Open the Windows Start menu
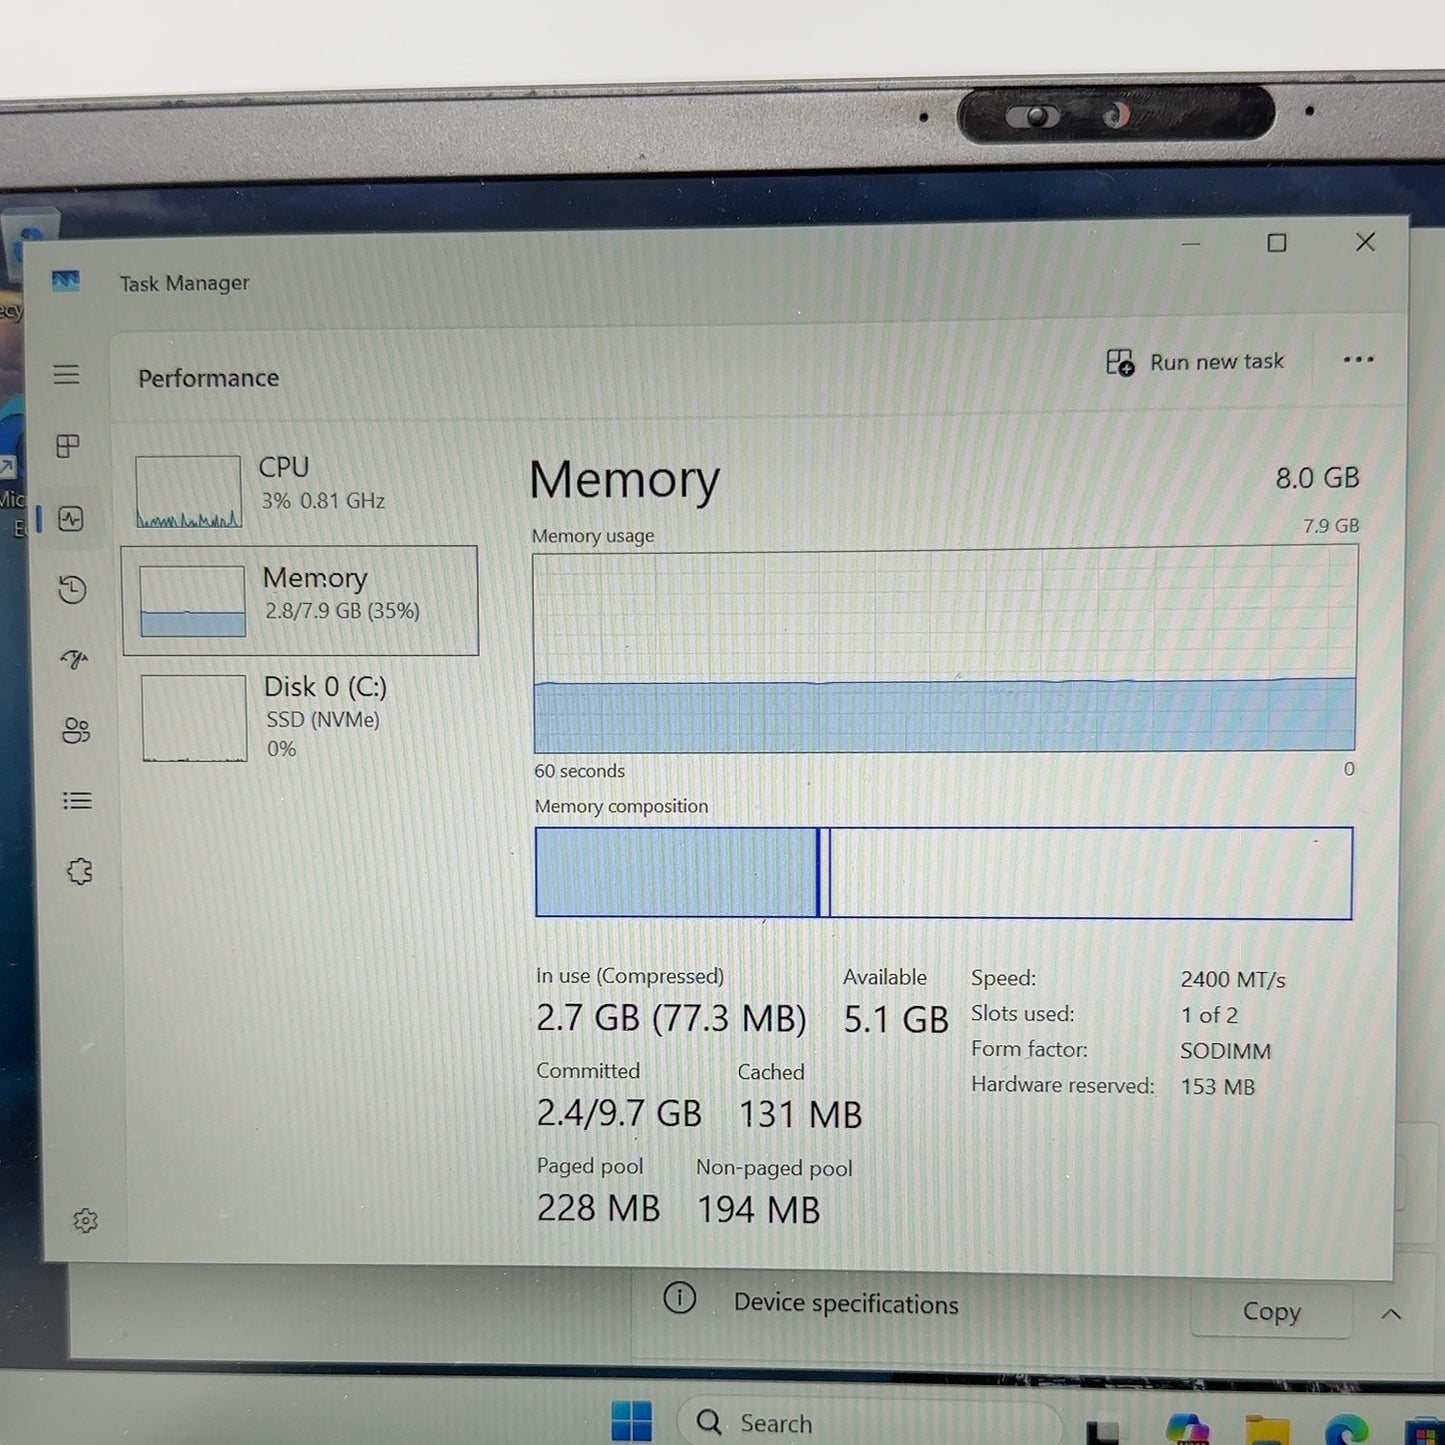This screenshot has width=1445, height=1445. point(631,1421)
